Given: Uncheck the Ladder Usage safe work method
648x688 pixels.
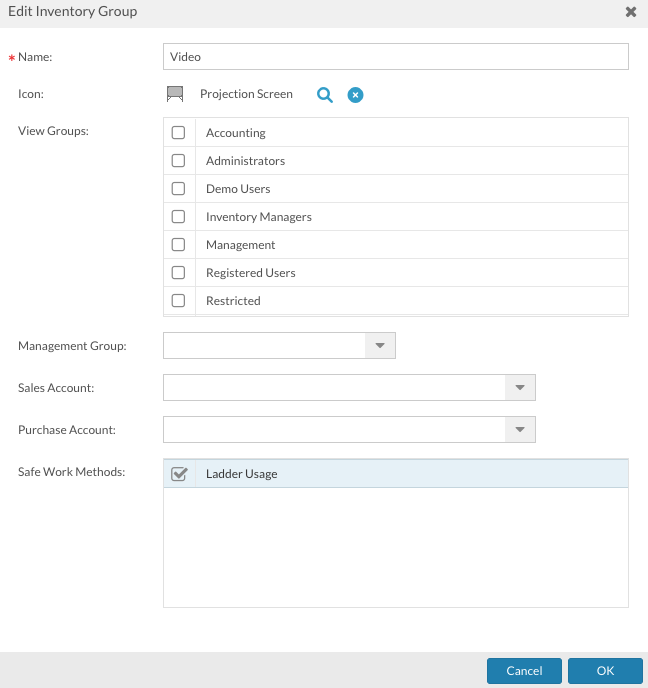Looking at the screenshot, I should coord(179,474).
